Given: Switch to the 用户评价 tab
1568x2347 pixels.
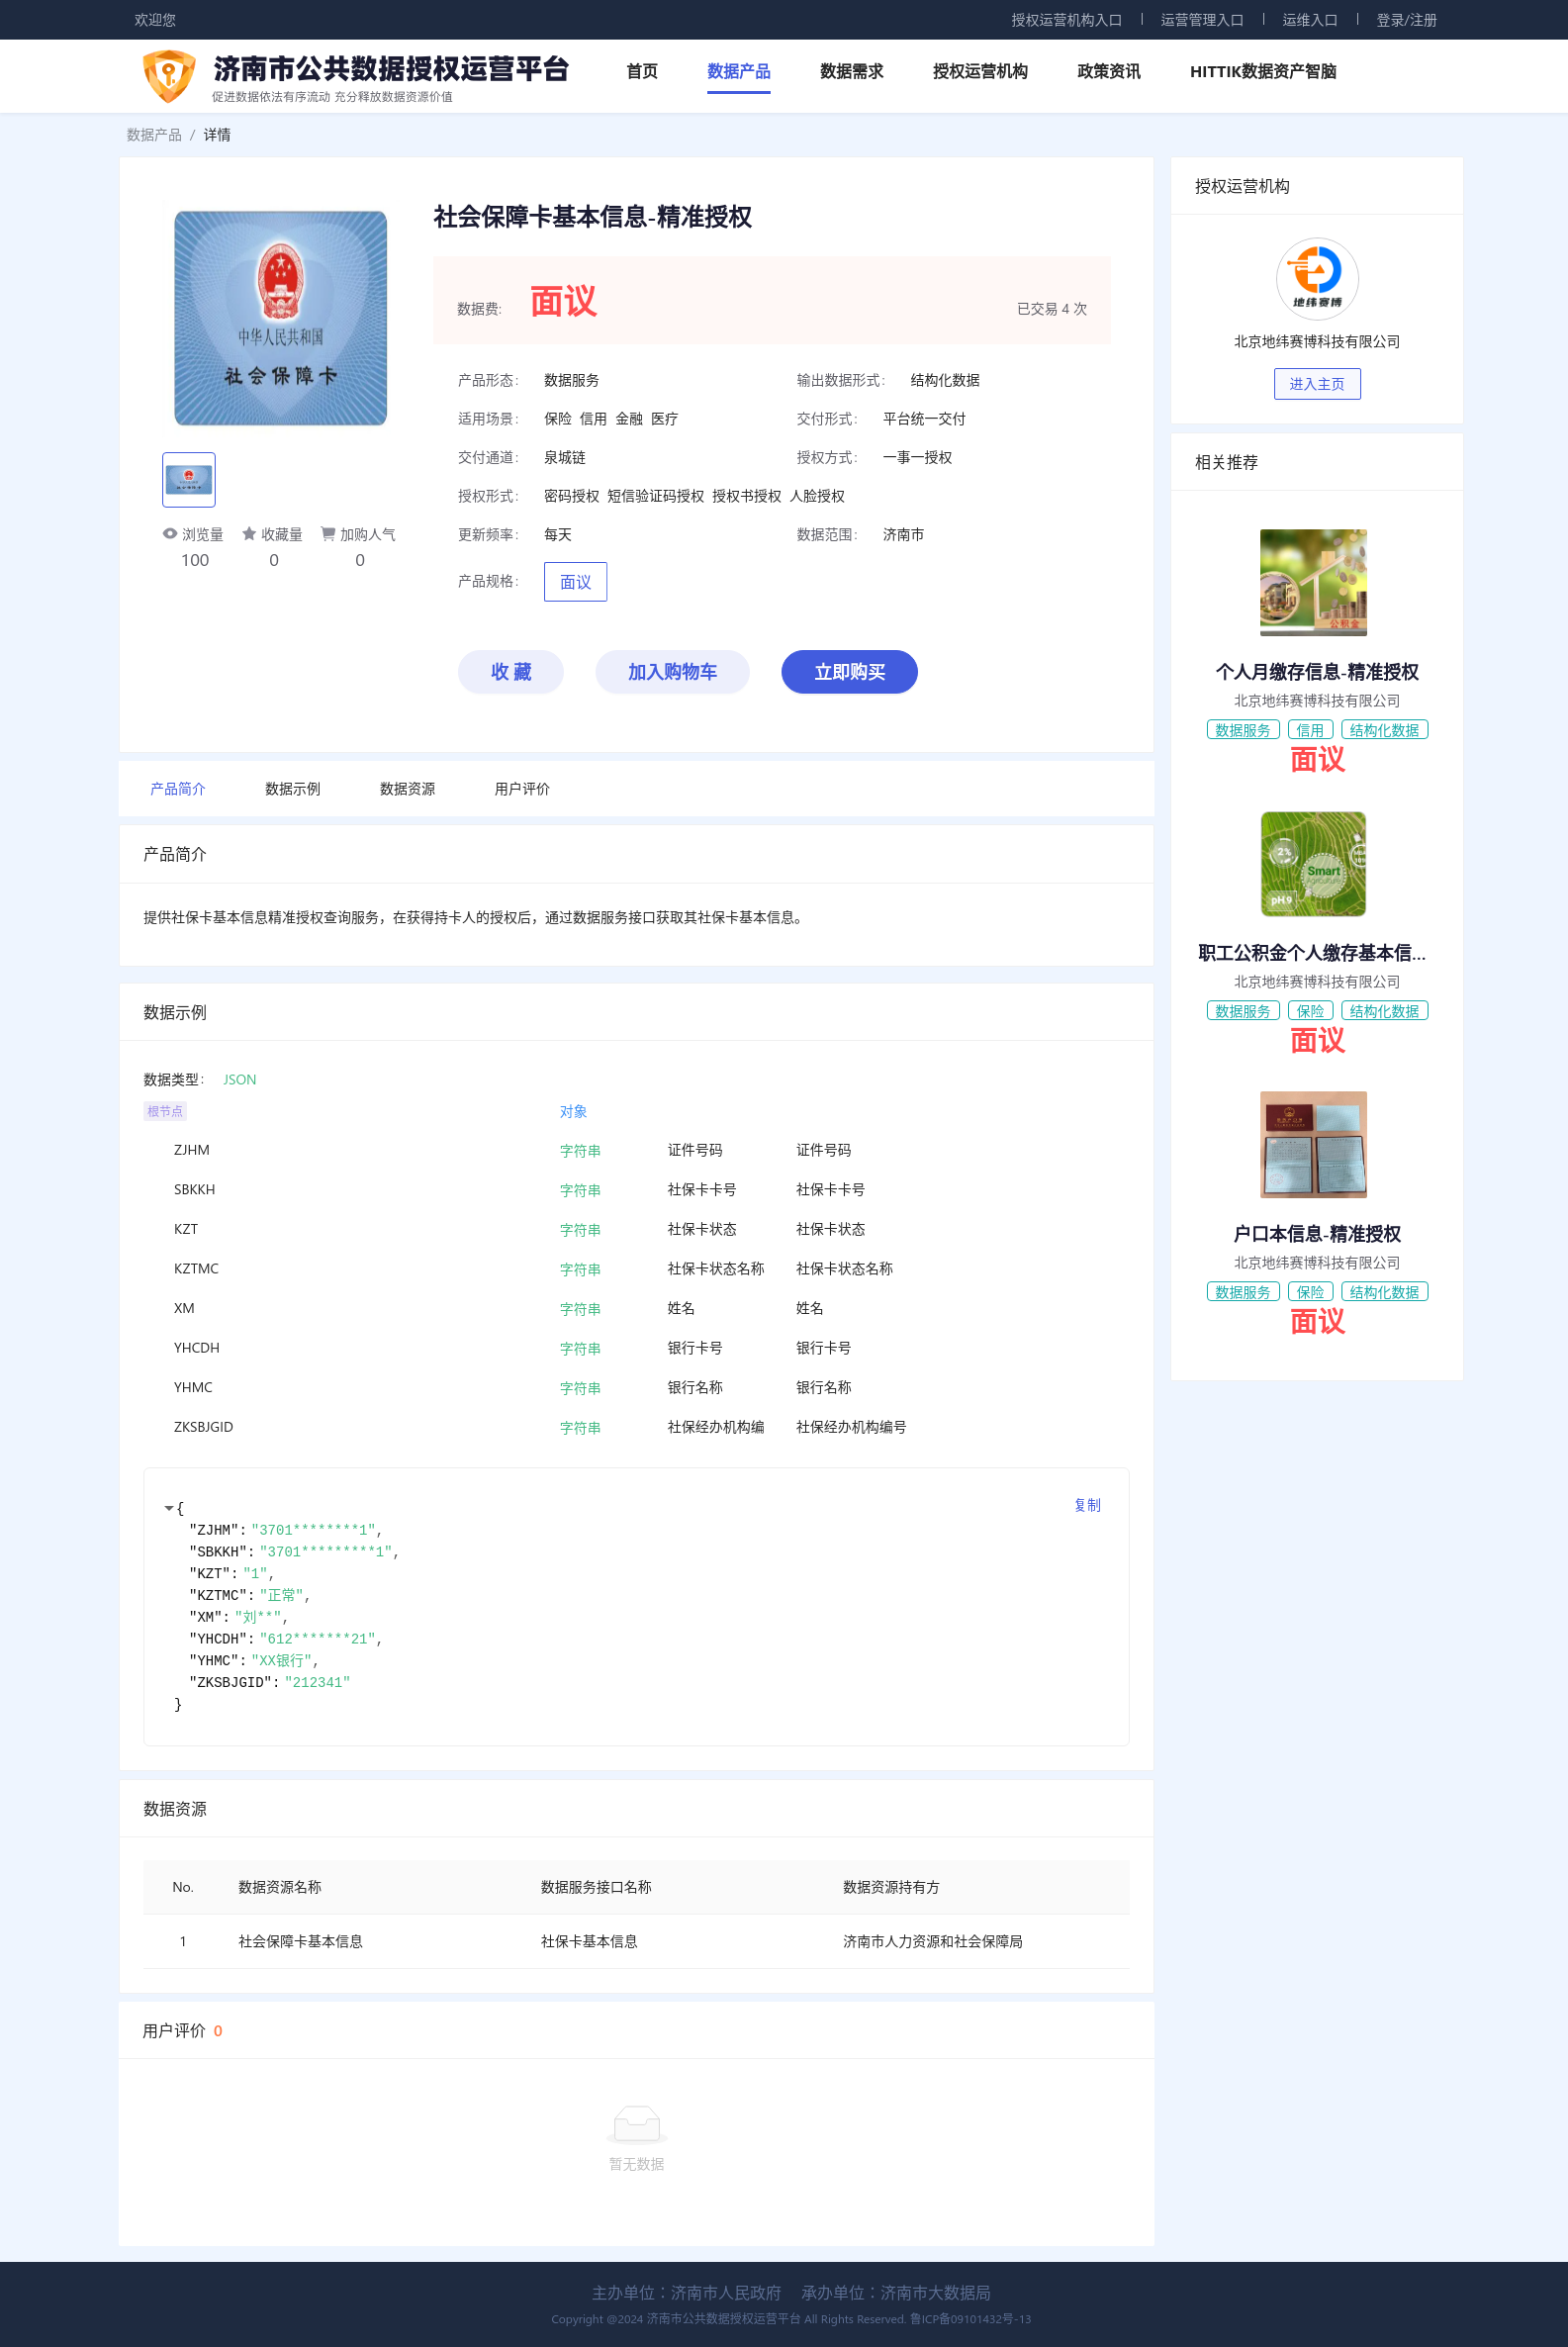Looking at the screenshot, I should tap(522, 789).
